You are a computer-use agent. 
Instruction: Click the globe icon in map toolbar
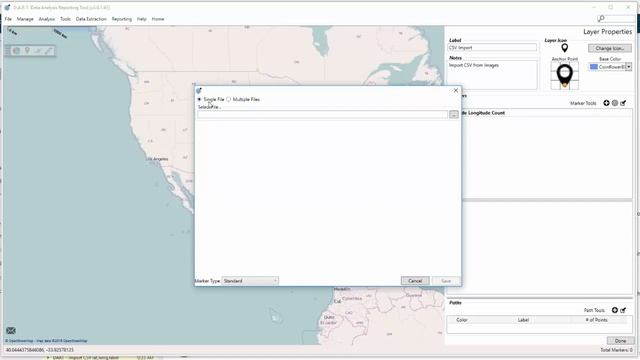point(16,51)
